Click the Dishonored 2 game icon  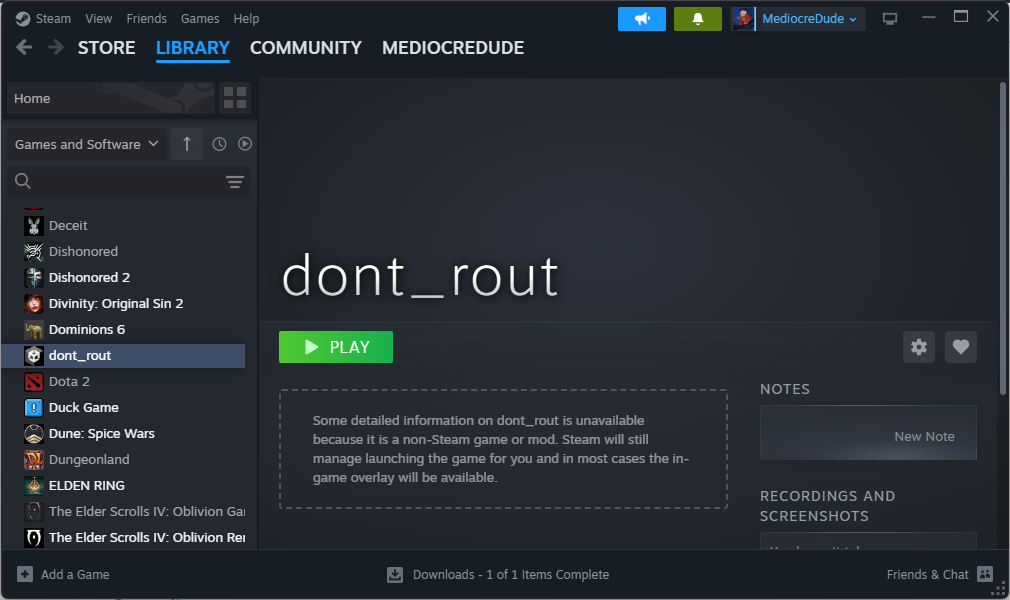[33, 278]
